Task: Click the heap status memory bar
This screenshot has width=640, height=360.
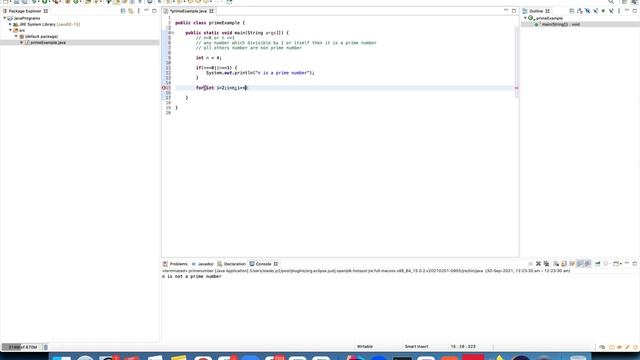Action: tap(21, 347)
